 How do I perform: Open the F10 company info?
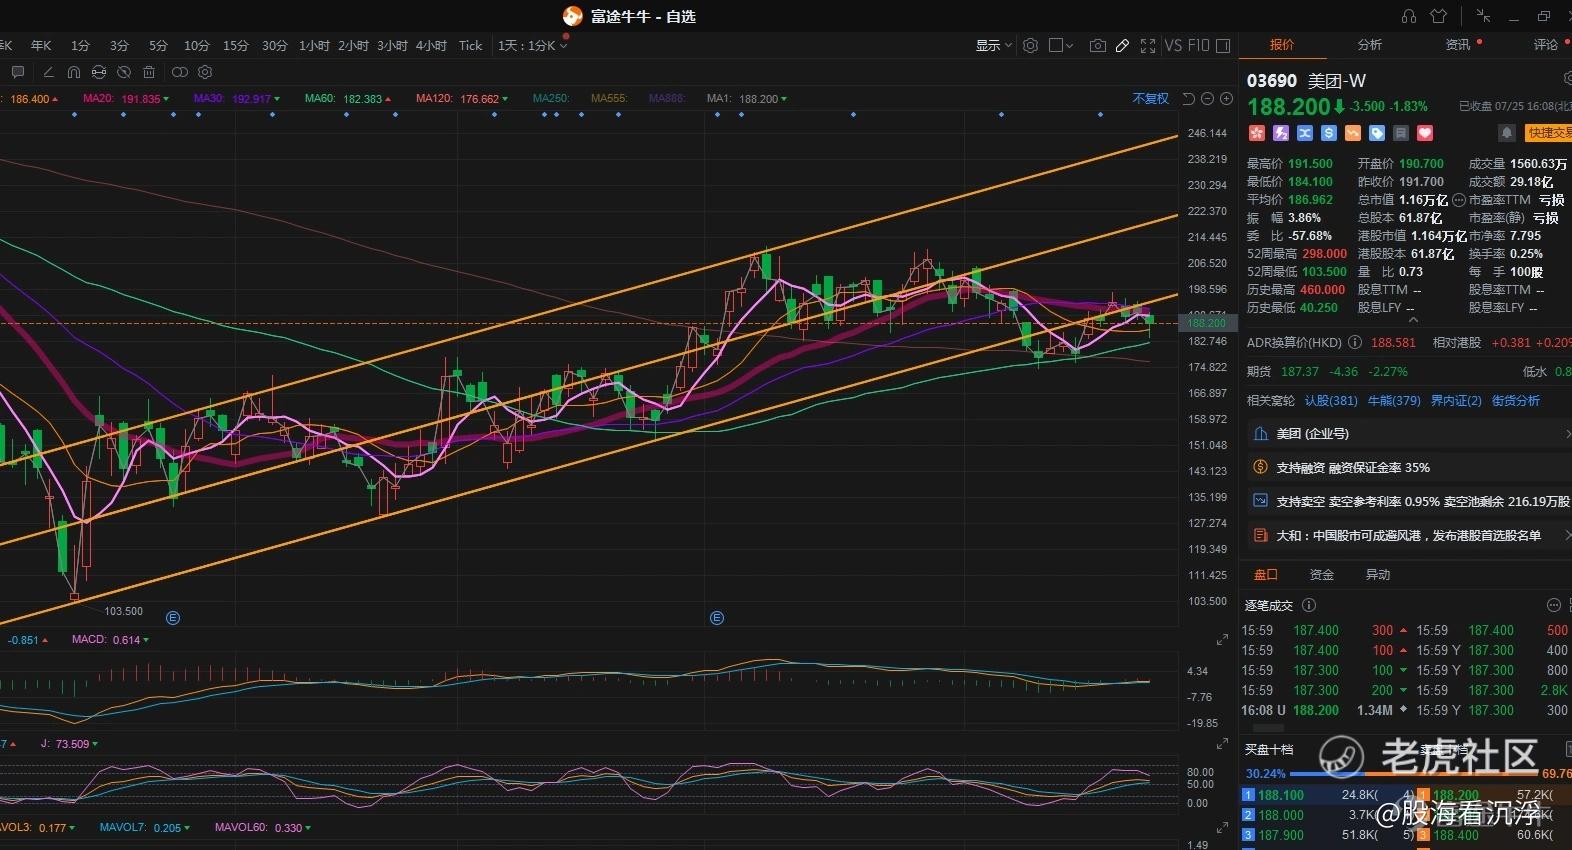(1198, 45)
